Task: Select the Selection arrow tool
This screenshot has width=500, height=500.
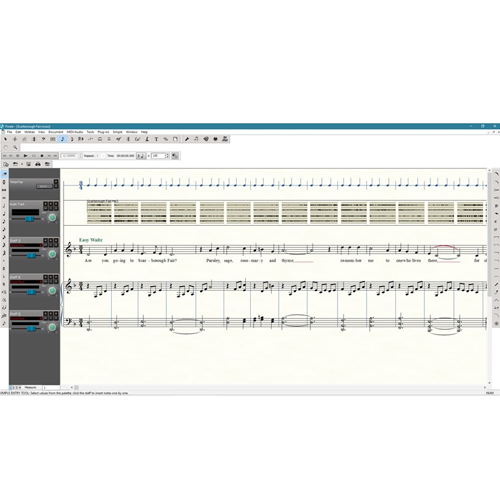Action: click(x=6, y=139)
